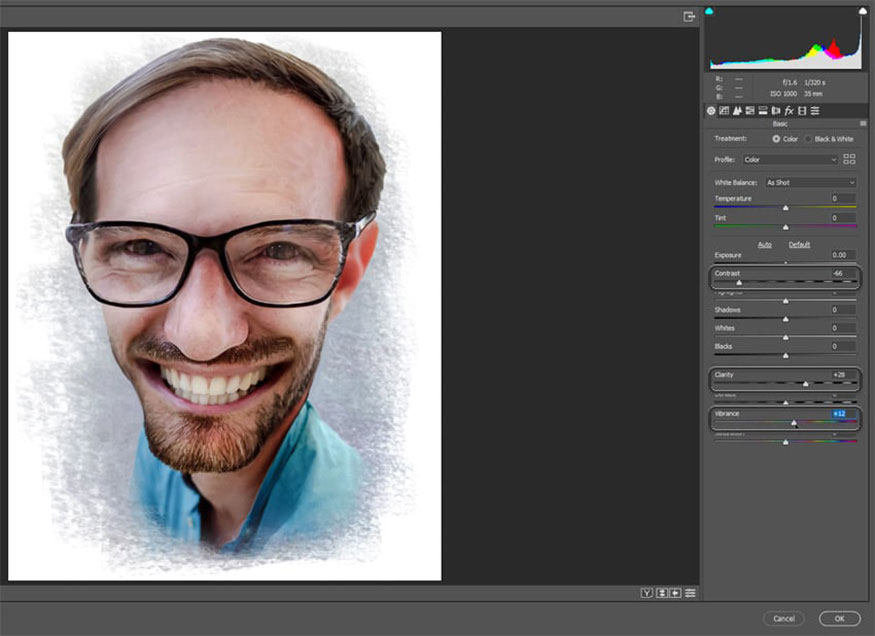Toggle full screen mode icon
875x636 pixels.
click(689, 17)
